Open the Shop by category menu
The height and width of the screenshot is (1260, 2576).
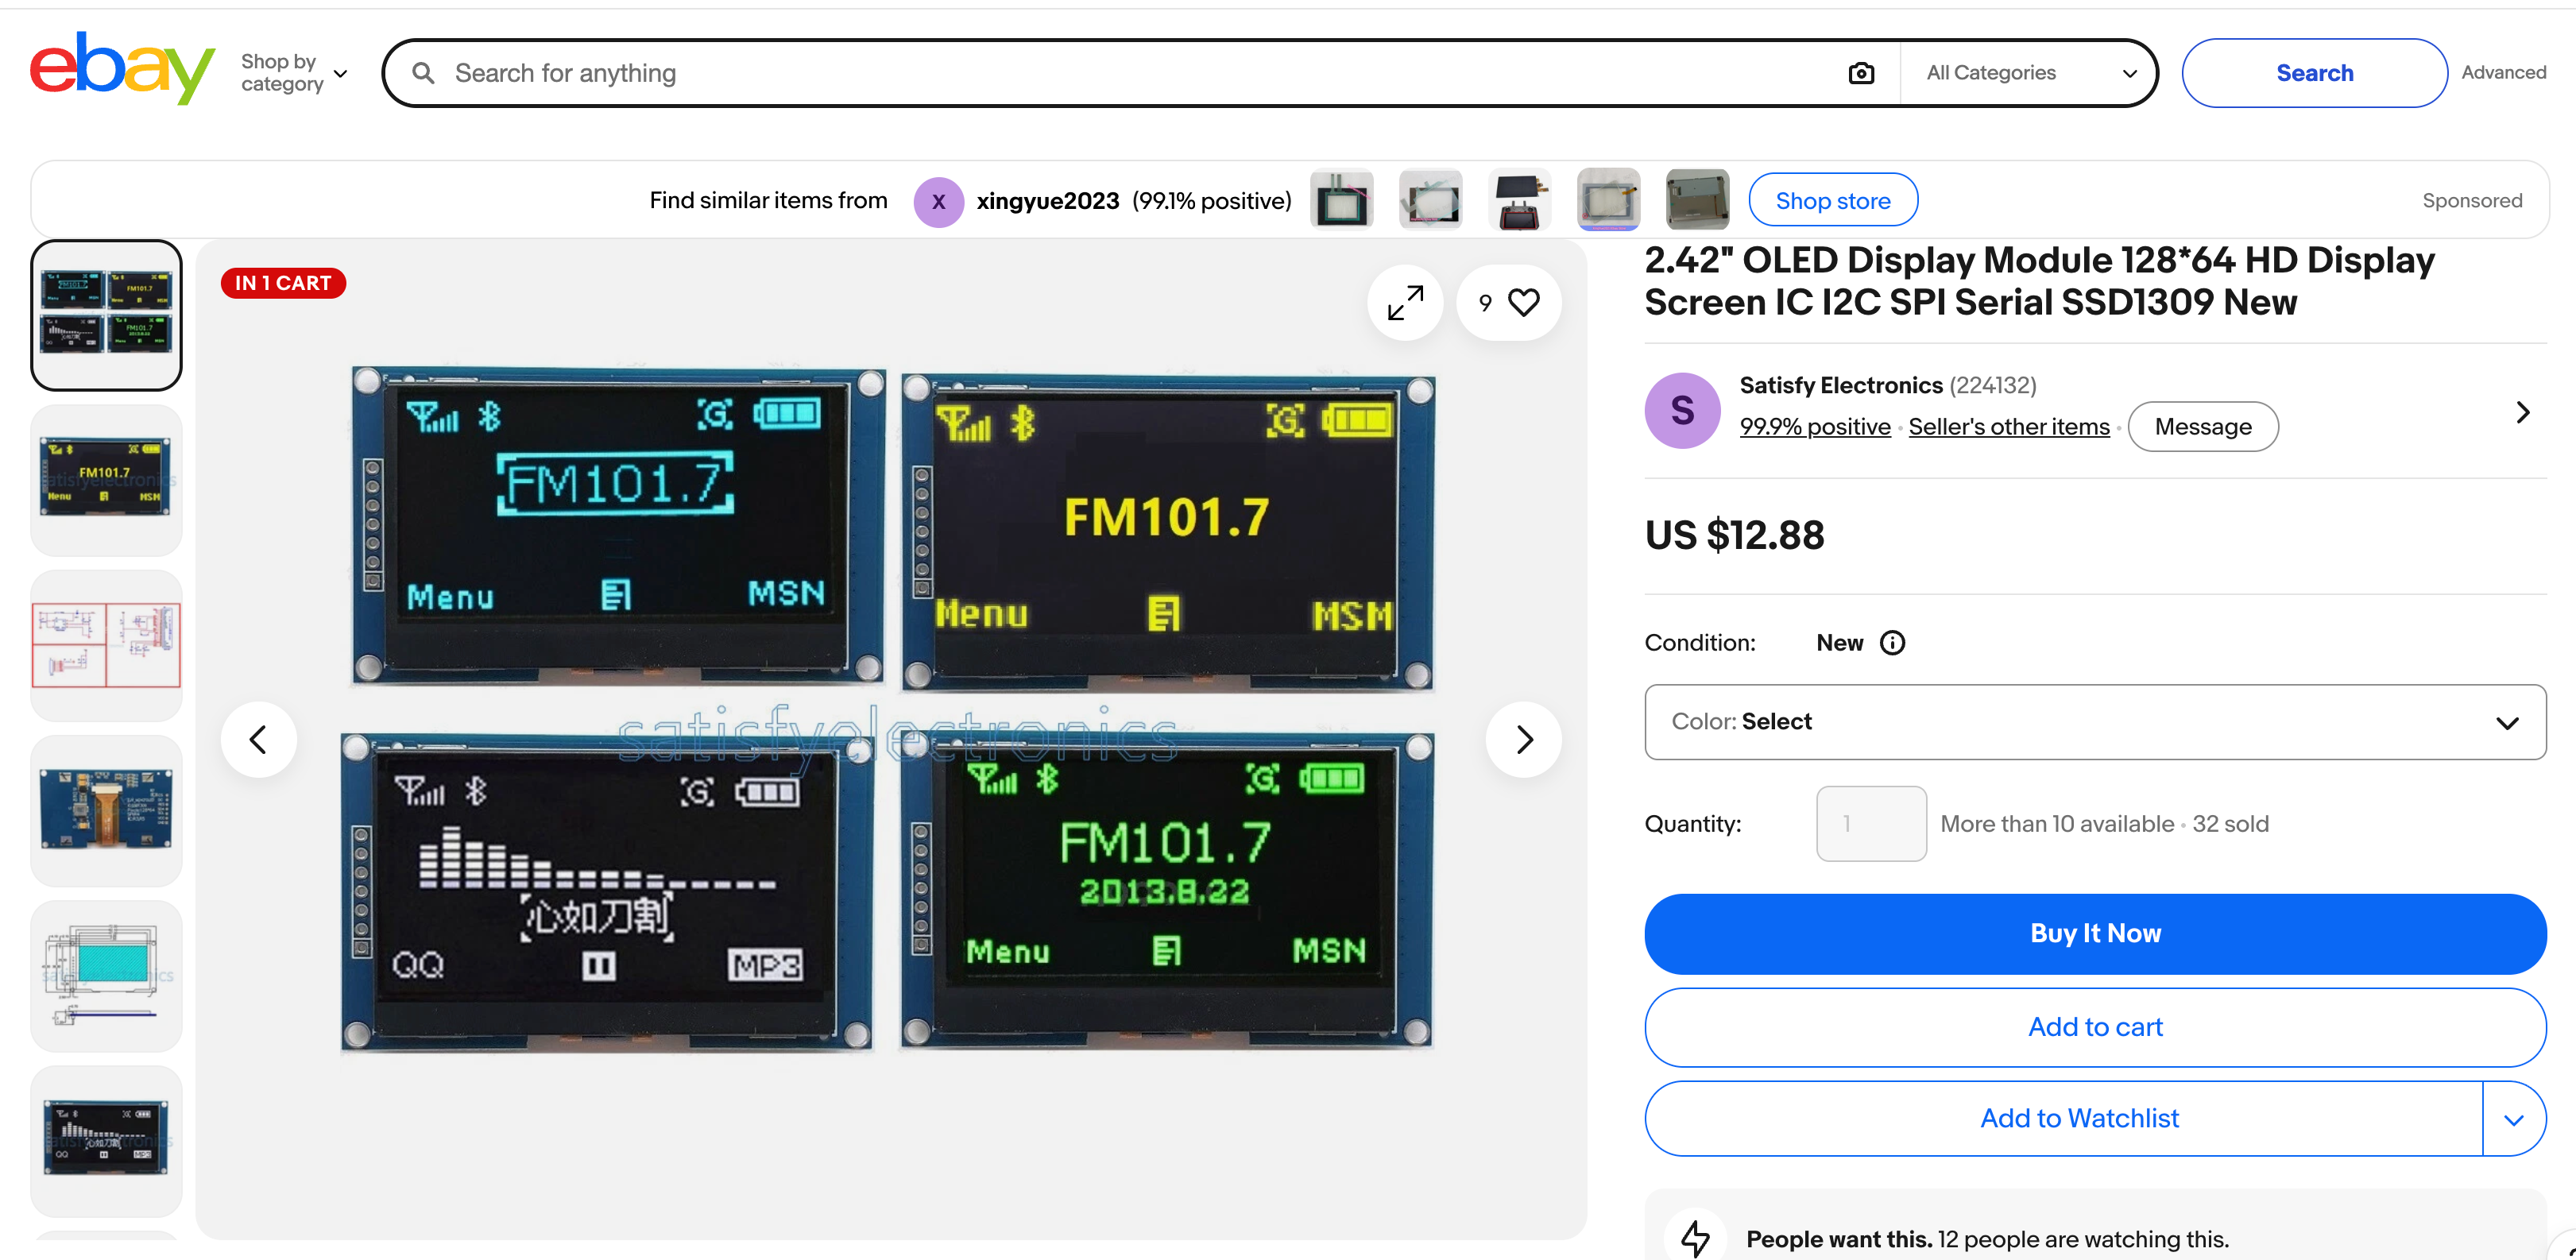click(x=294, y=73)
